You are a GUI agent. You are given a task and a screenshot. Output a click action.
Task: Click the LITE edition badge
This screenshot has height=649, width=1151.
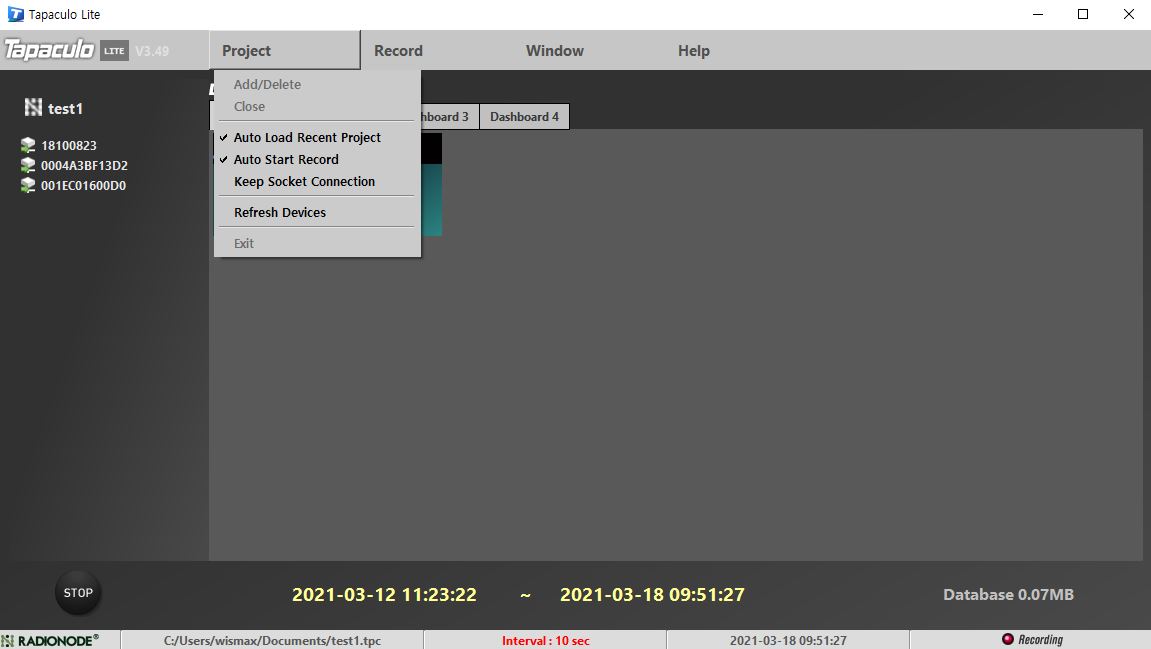[115, 51]
